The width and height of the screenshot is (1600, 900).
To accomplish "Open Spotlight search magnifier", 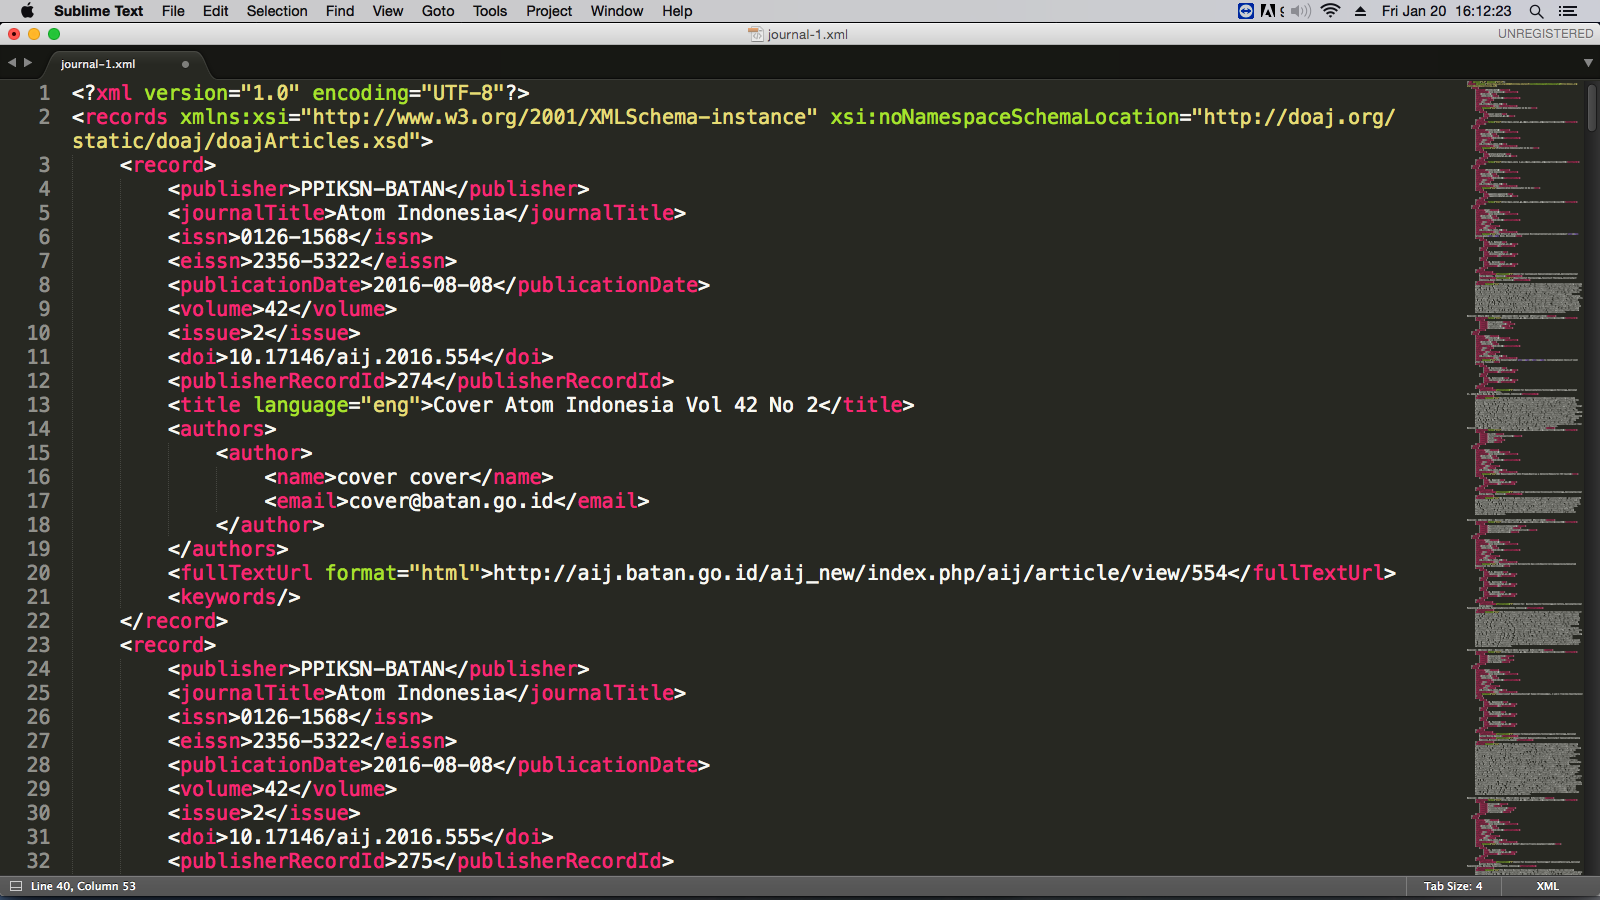I will point(1536,11).
